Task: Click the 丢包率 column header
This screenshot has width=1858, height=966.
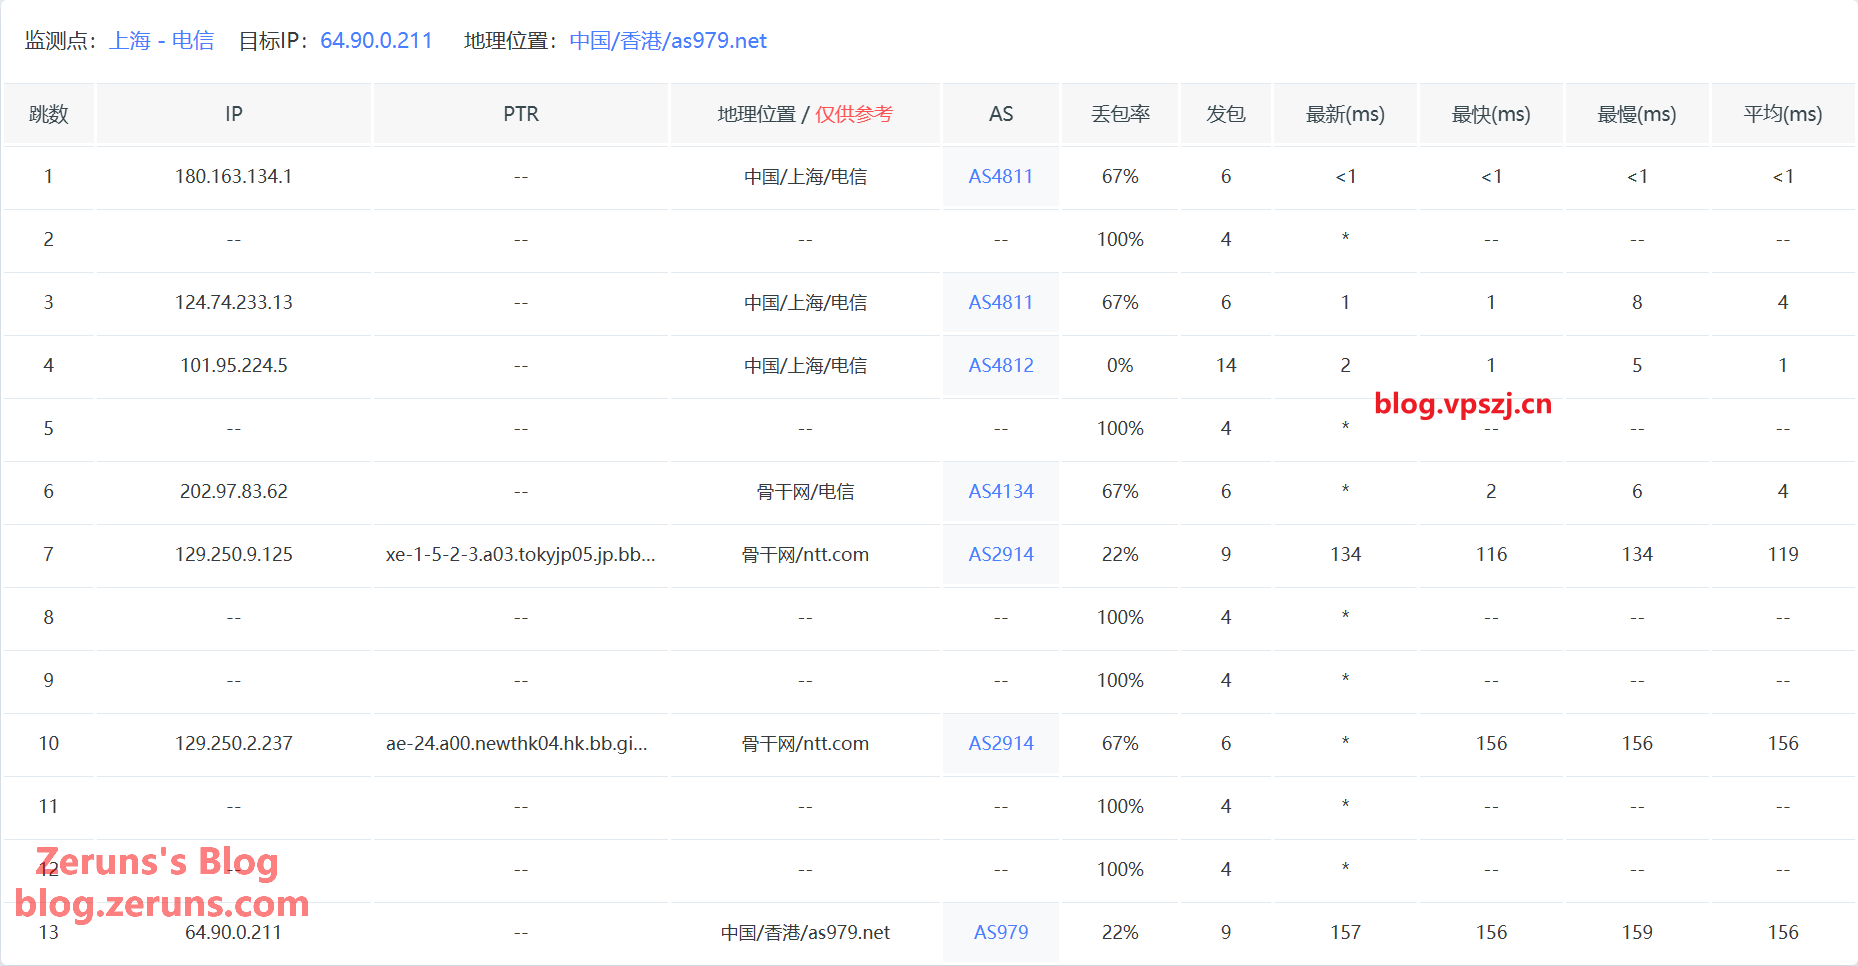Action: pyautogui.click(x=1120, y=114)
